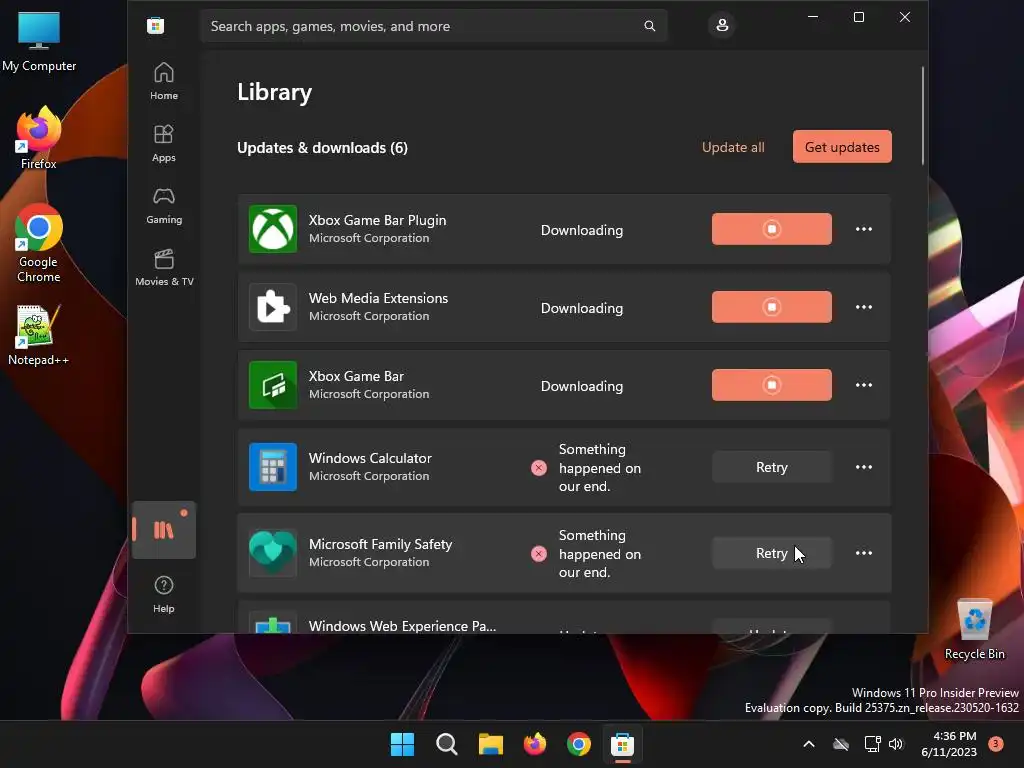Click the Store window vertical scrollbar
The width and height of the screenshot is (1024, 768).
[x=923, y=115]
